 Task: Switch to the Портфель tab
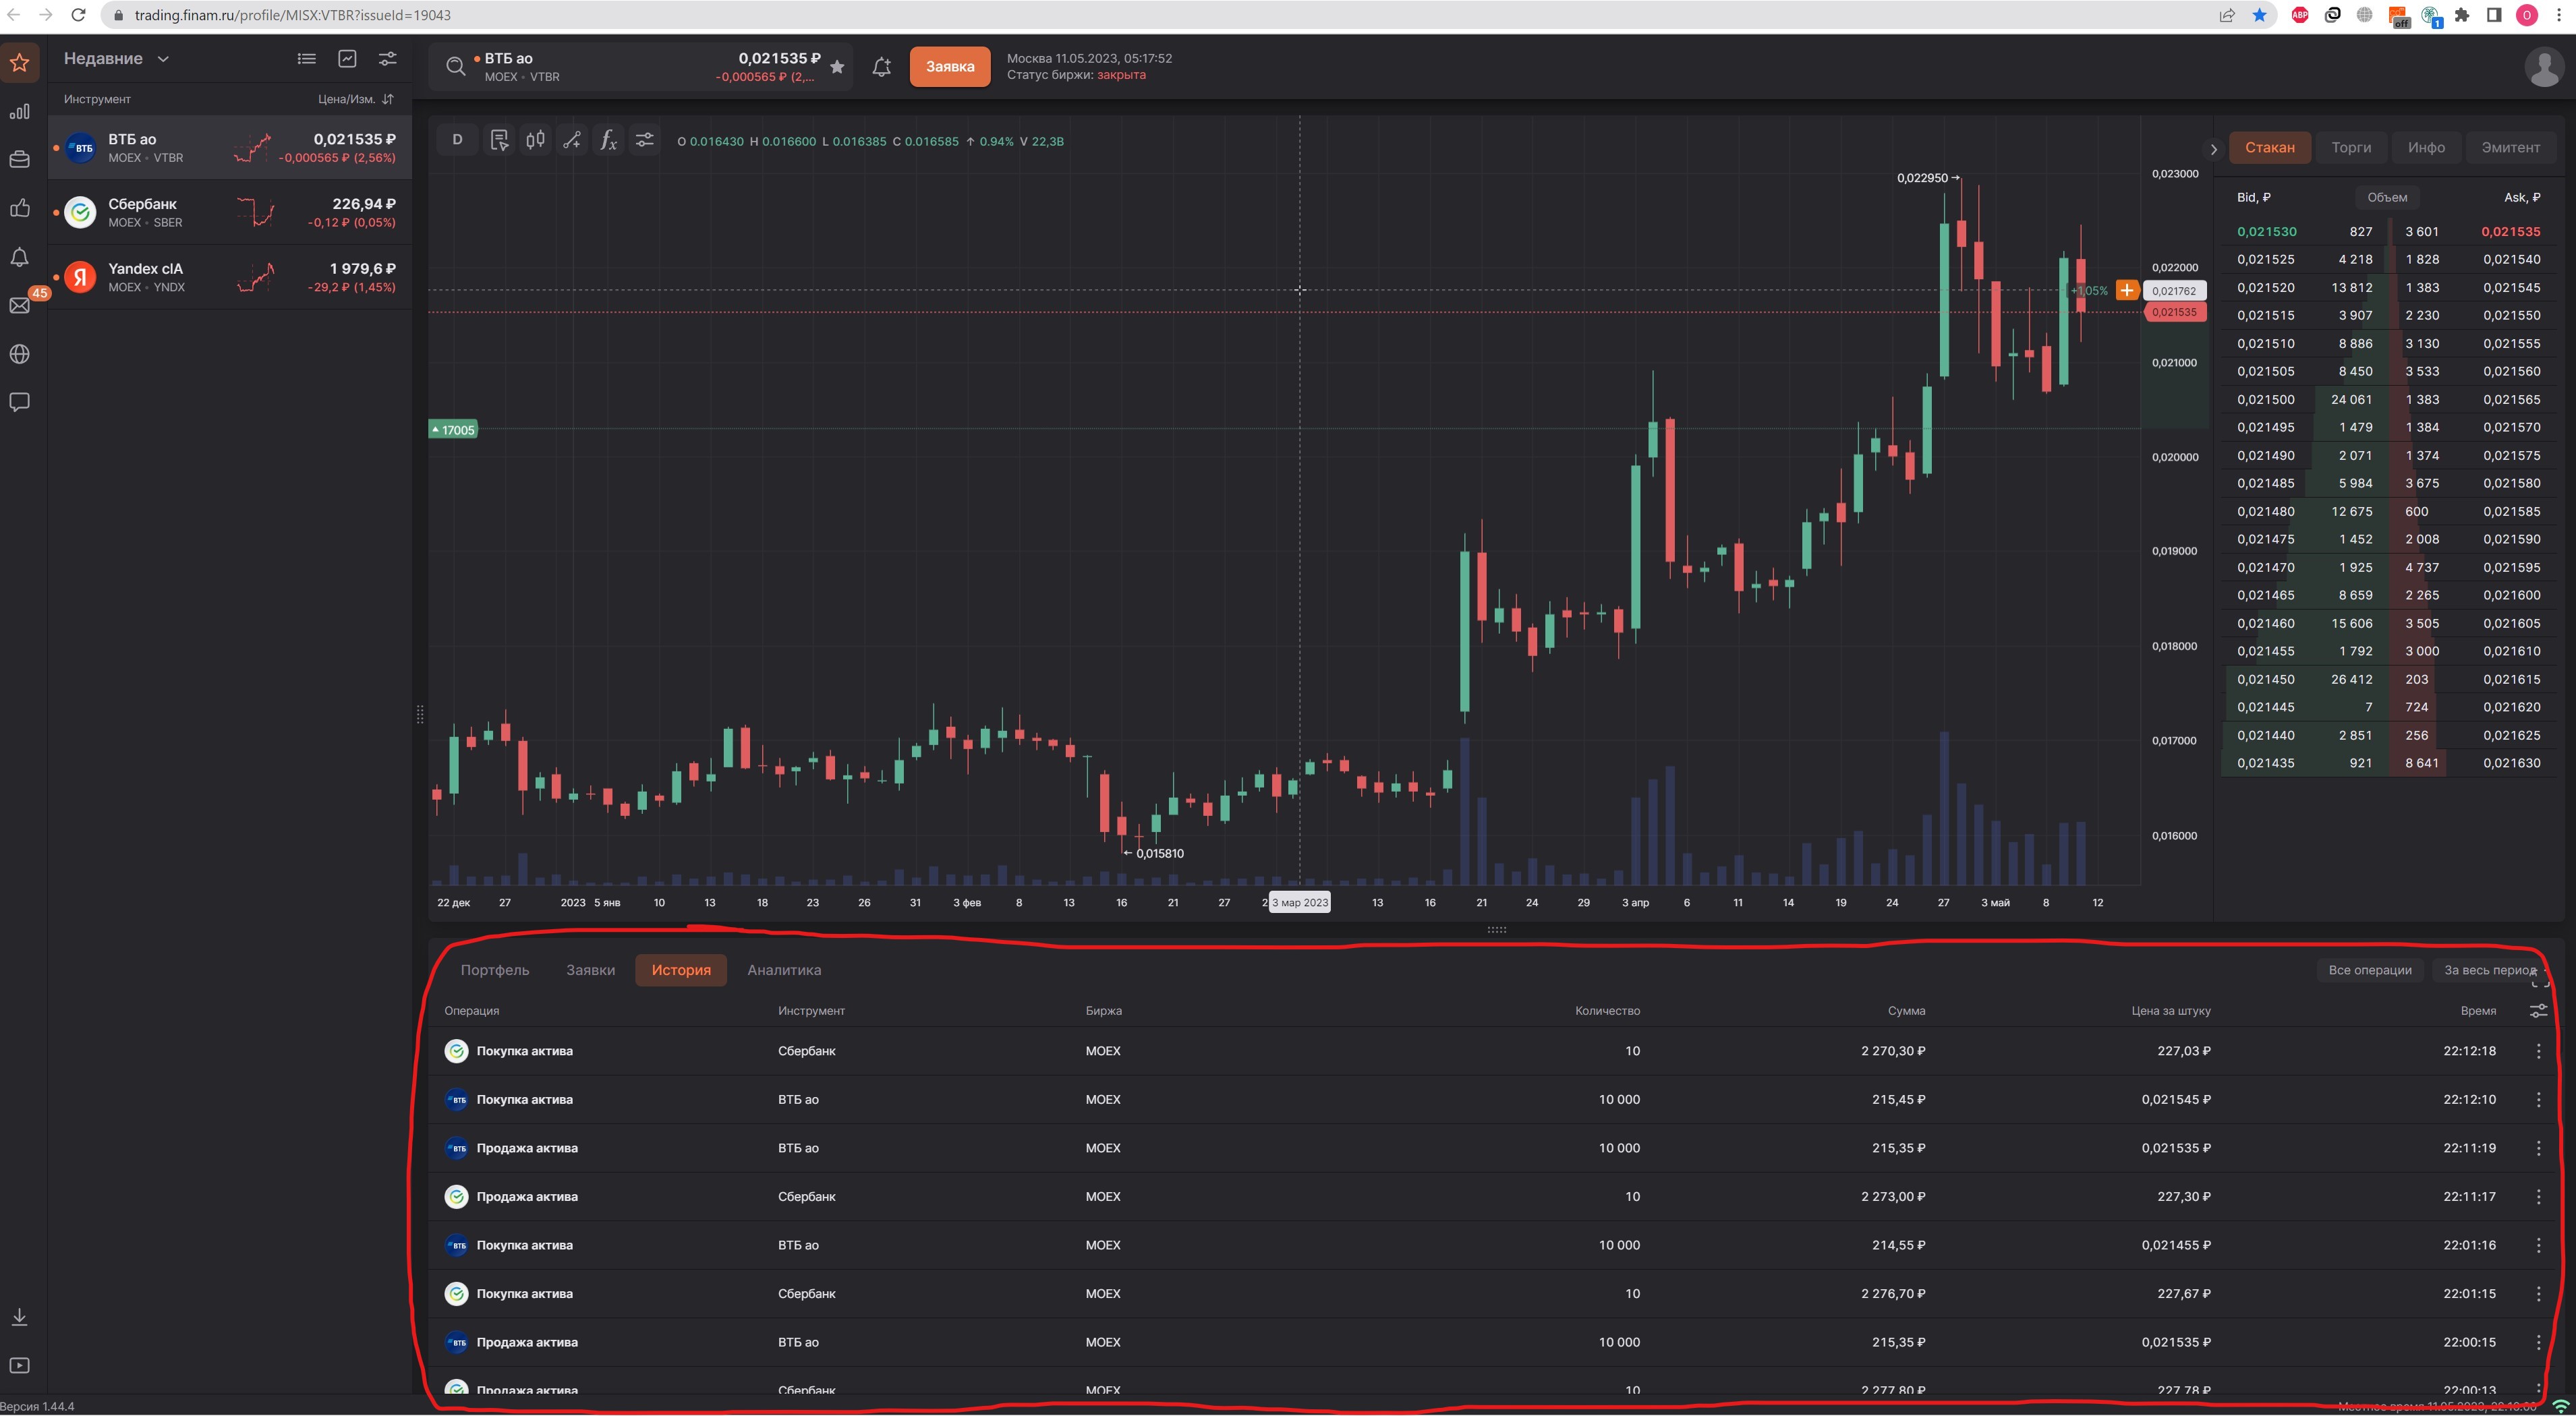(x=495, y=970)
